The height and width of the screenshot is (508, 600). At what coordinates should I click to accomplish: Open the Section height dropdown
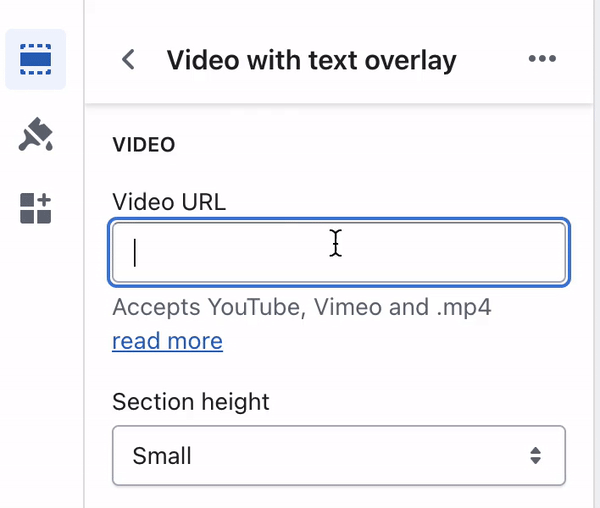(x=339, y=456)
